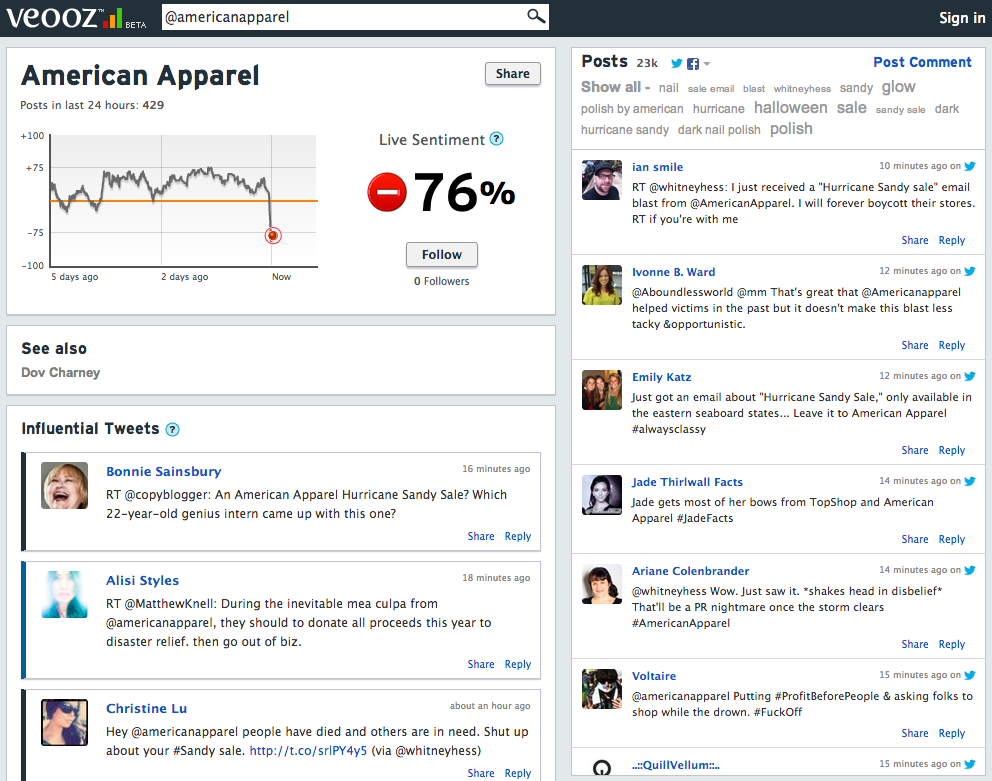Click the red negative sentiment icon

click(x=387, y=192)
